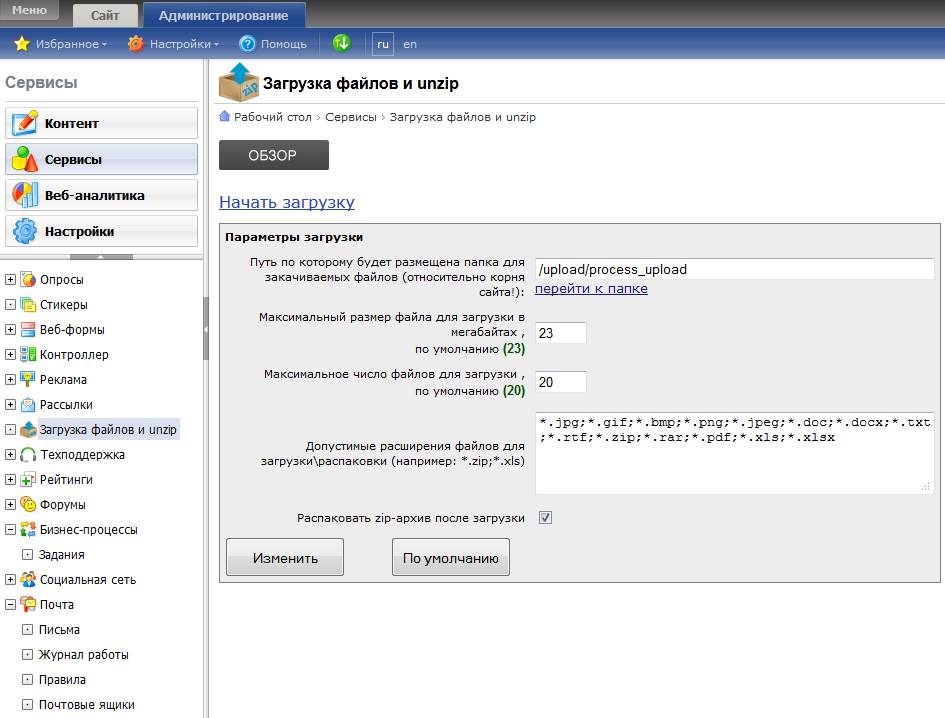
Task: Click the Изменить button
Action: pyautogui.click(x=285, y=558)
